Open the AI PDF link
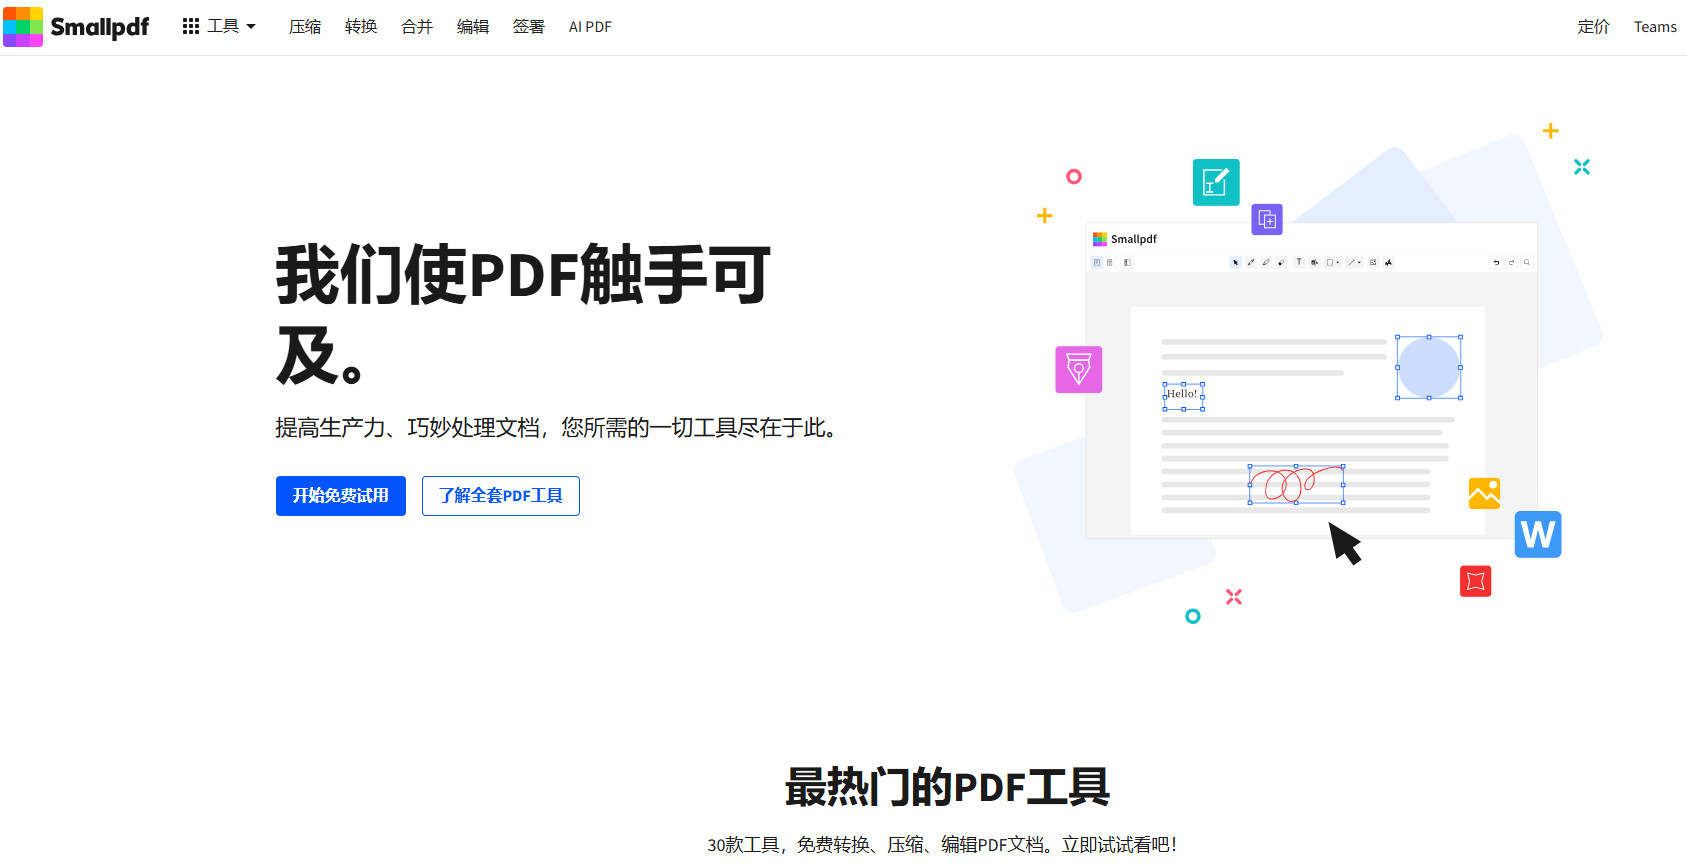Image resolution: width=1687 pixels, height=864 pixels. click(x=590, y=27)
